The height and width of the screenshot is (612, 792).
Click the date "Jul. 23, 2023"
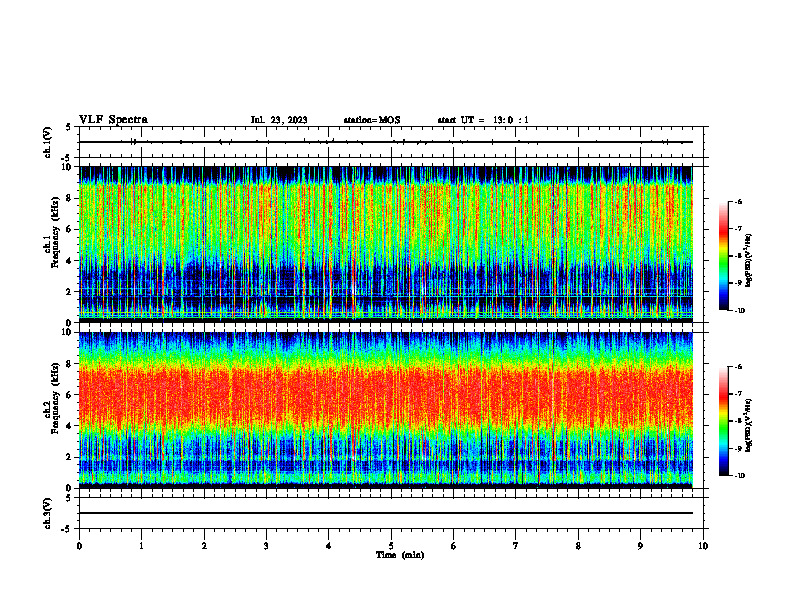pos(279,120)
